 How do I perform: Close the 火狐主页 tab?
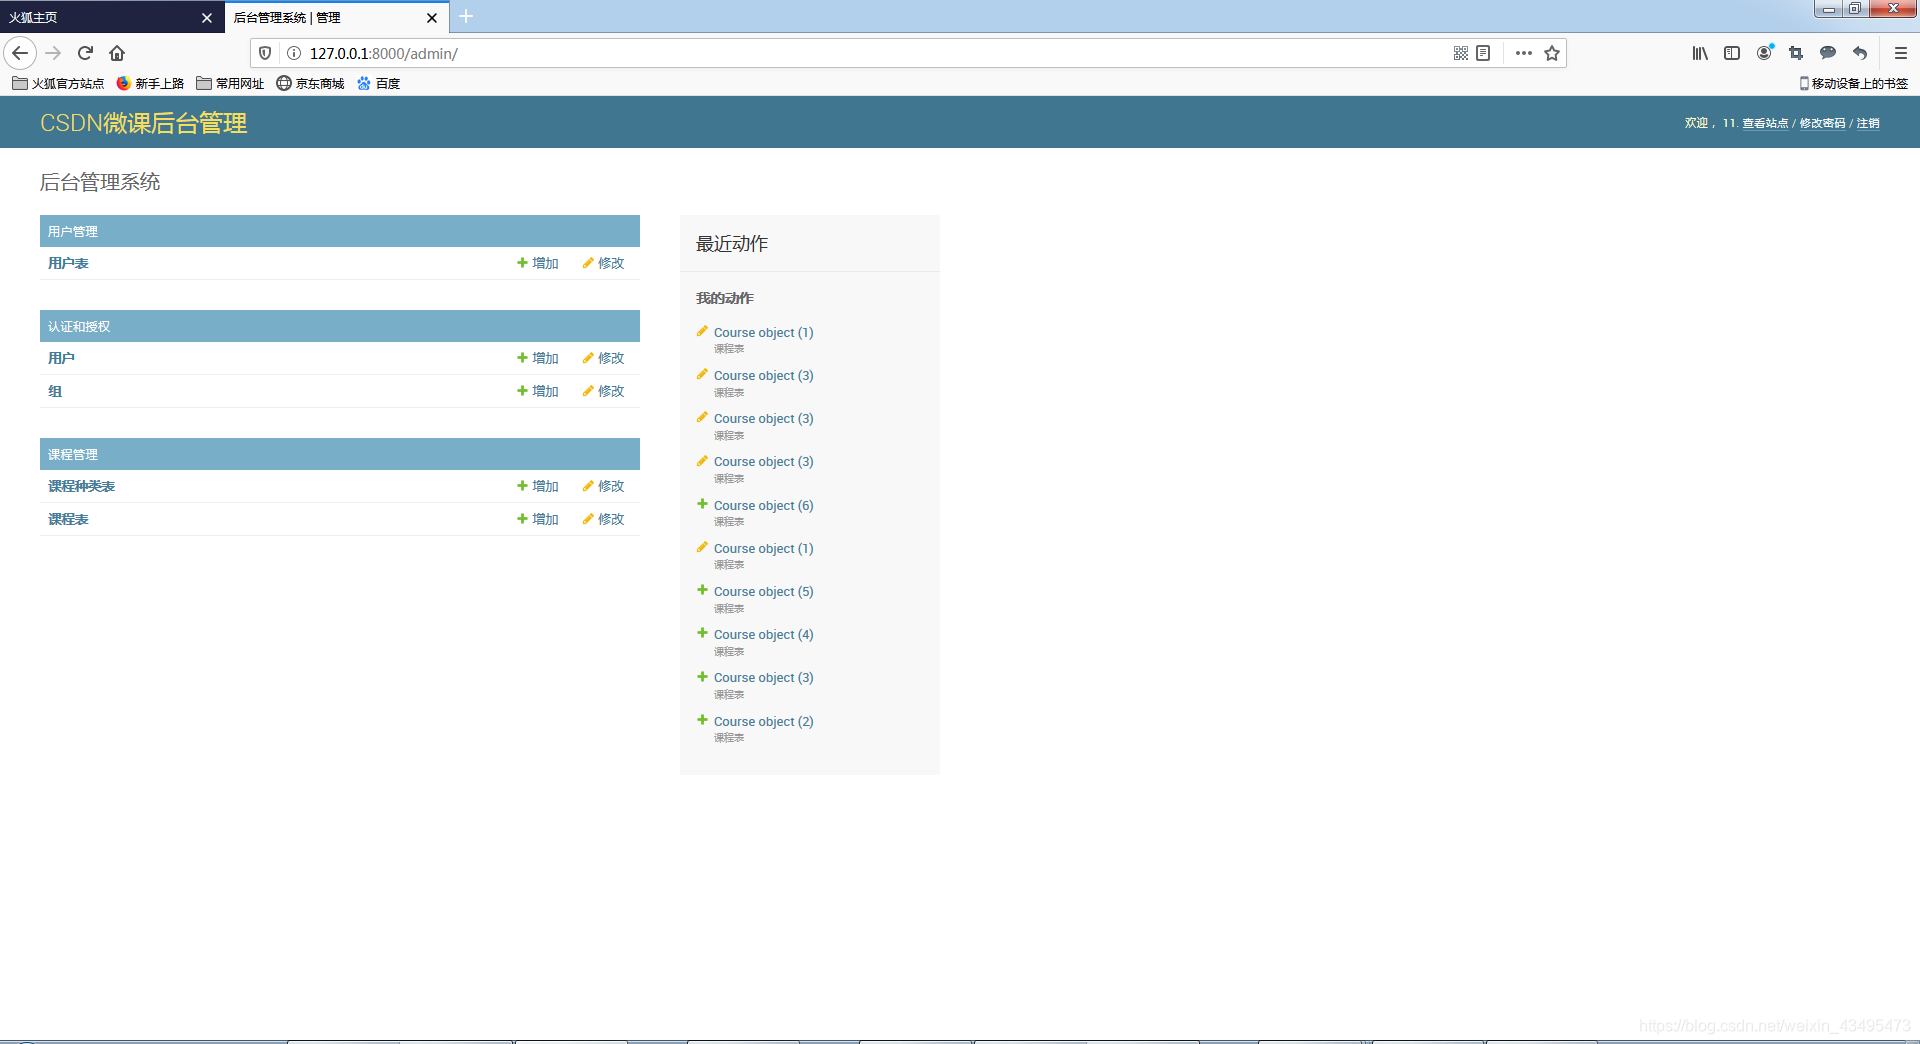[x=207, y=18]
